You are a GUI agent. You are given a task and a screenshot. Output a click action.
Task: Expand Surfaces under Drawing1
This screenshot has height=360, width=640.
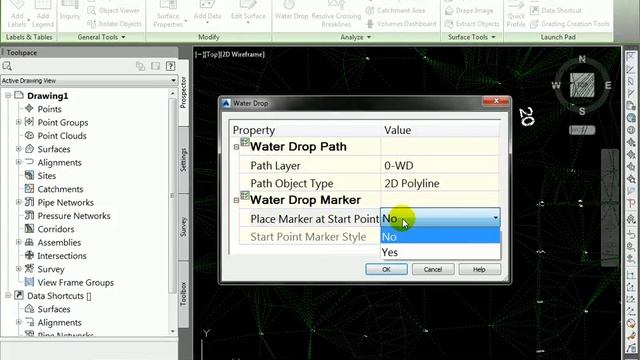click(18, 149)
